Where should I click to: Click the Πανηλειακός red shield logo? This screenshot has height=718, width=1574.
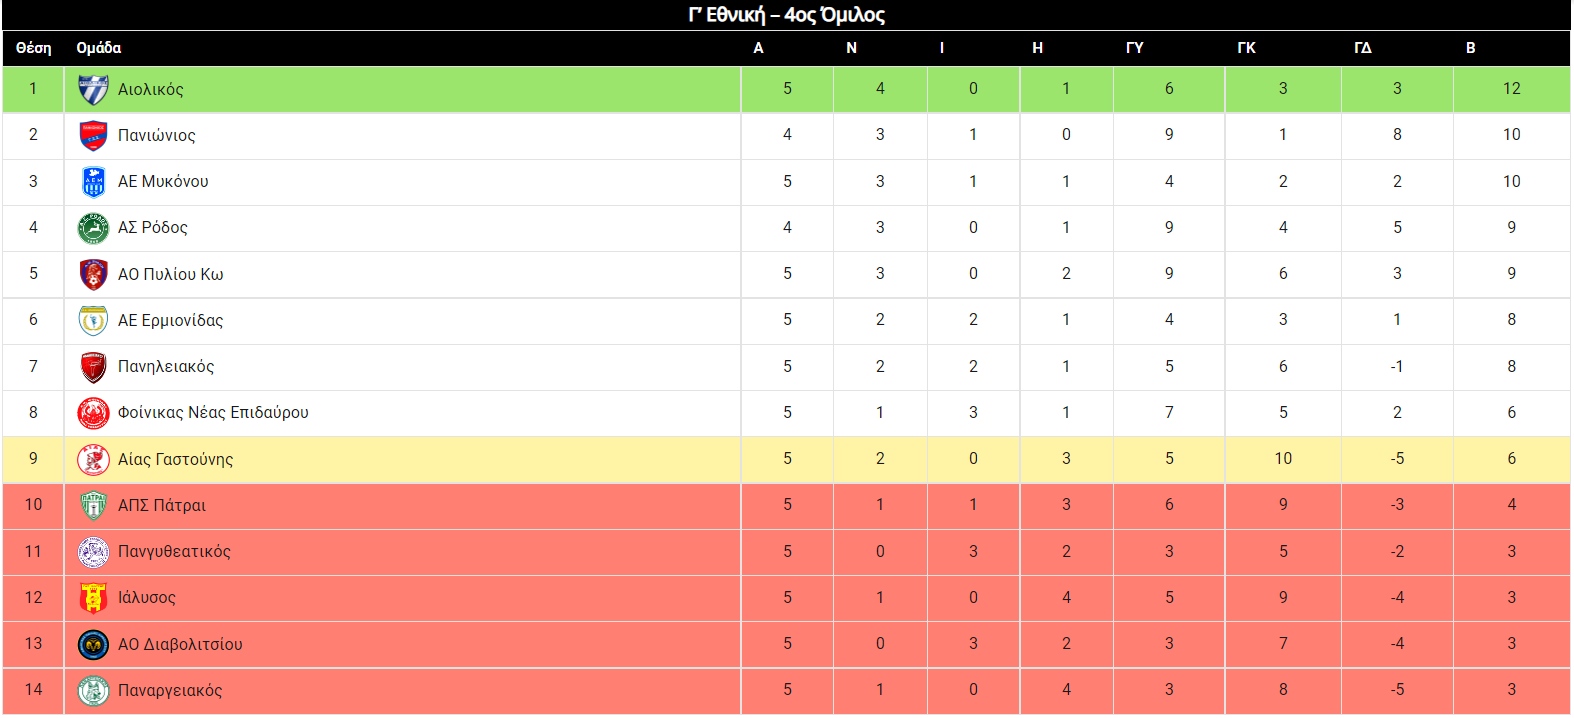point(93,367)
